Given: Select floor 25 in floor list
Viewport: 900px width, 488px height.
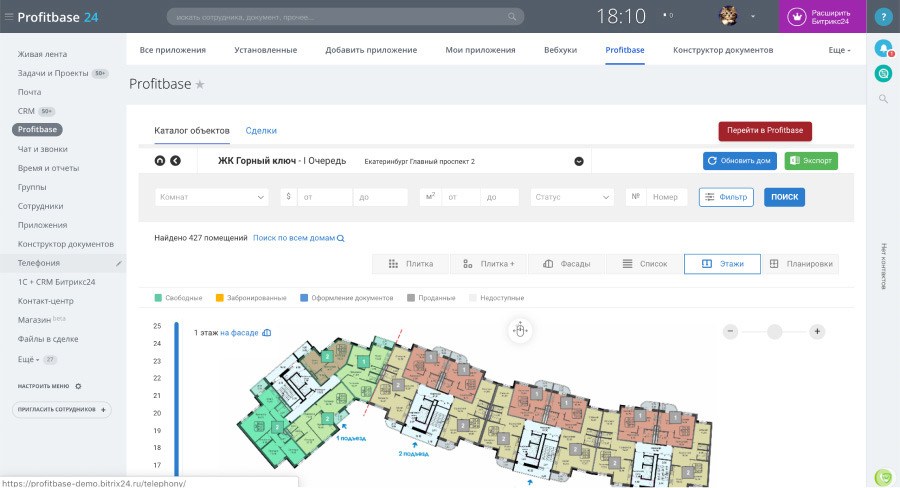Looking at the screenshot, I should (x=157, y=326).
